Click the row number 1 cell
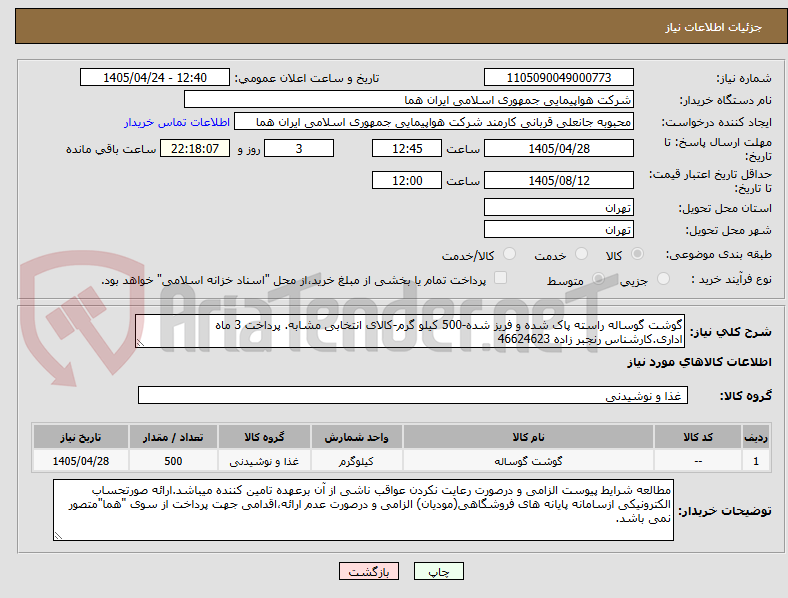Viewport: 788px width, 598px height. pos(756,461)
